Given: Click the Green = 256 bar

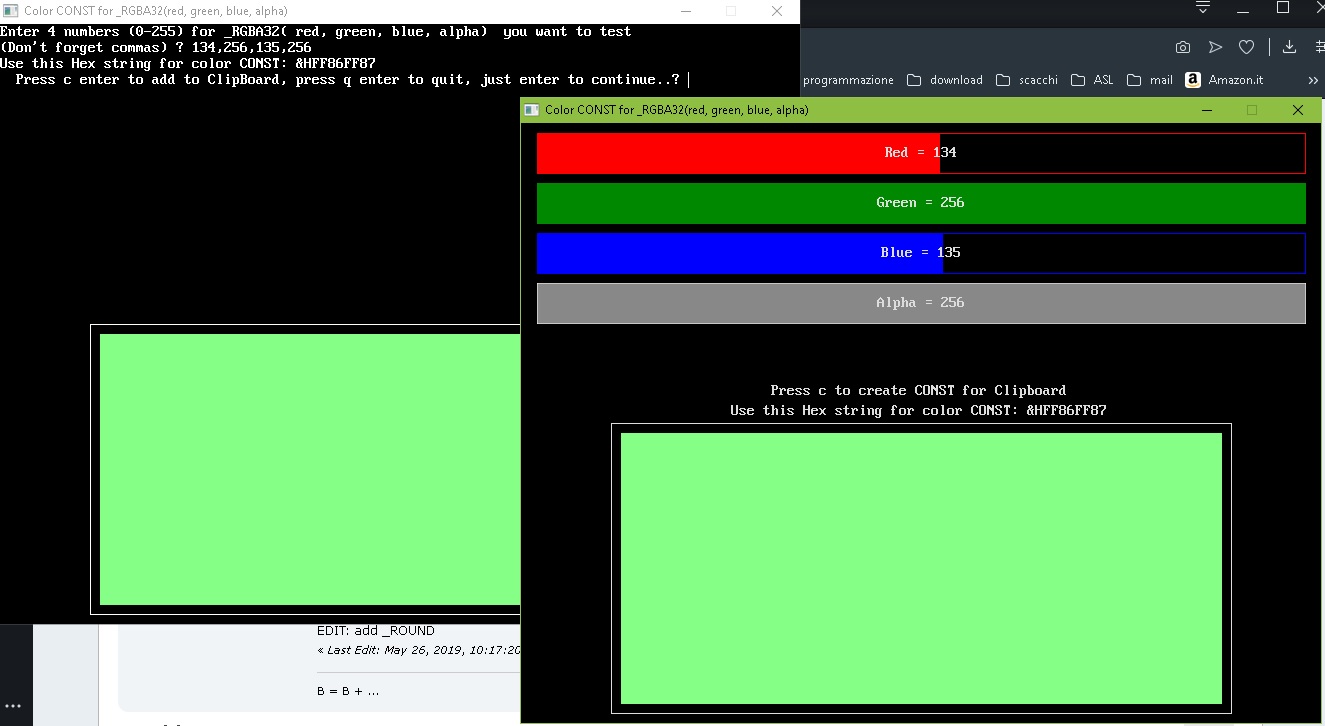Looking at the screenshot, I should [x=921, y=203].
